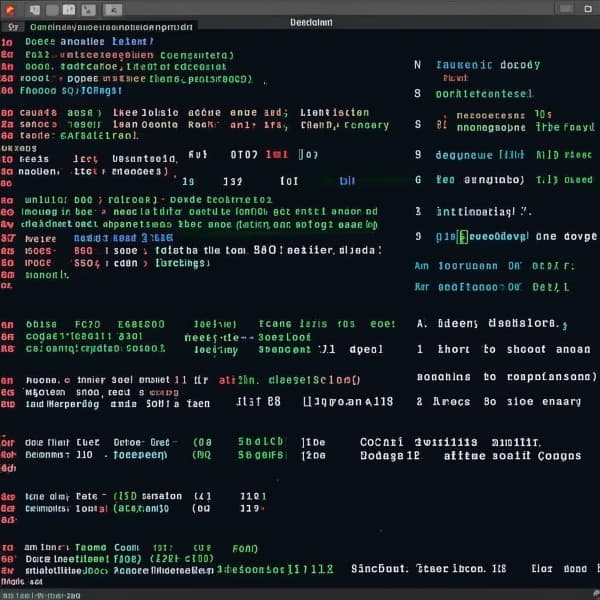Click the wide fifth grey toolbar button

[x=113, y=10]
